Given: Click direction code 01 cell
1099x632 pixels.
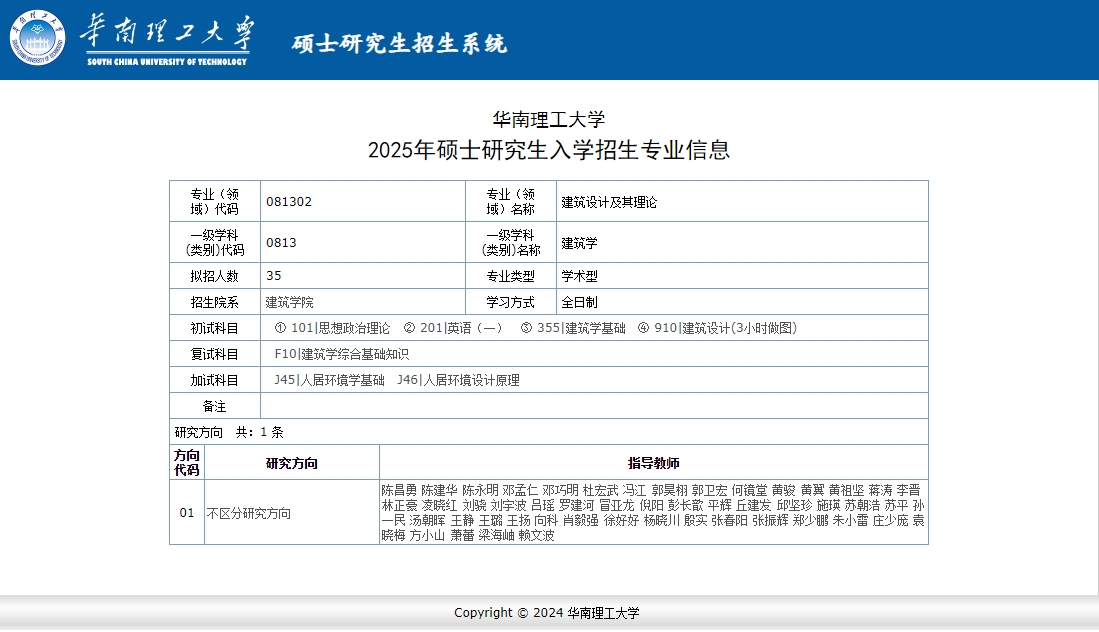Looking at the screenshot, I should pyautogui.click(x=186, y=513).
